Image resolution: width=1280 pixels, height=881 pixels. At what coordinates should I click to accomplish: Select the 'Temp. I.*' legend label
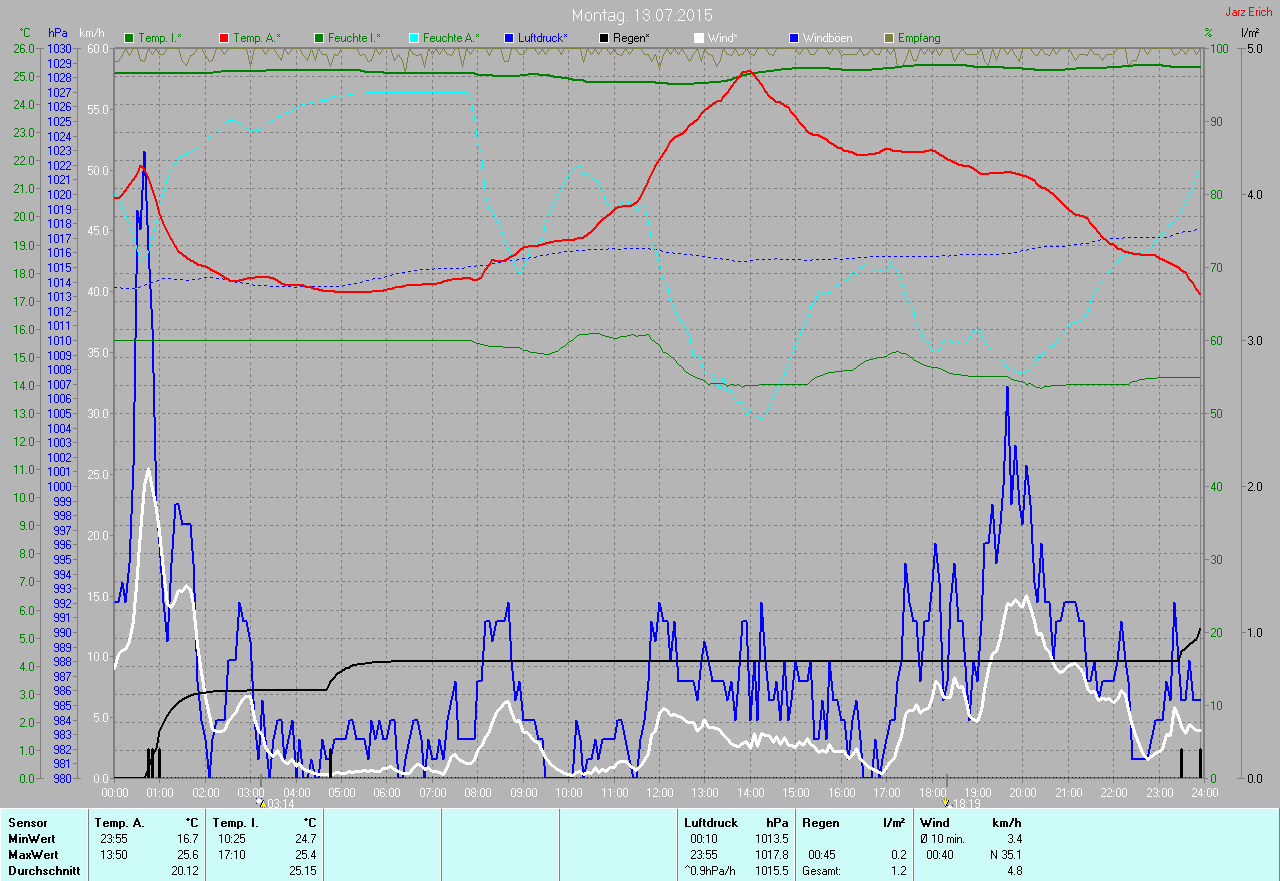(x=160, y=38)
